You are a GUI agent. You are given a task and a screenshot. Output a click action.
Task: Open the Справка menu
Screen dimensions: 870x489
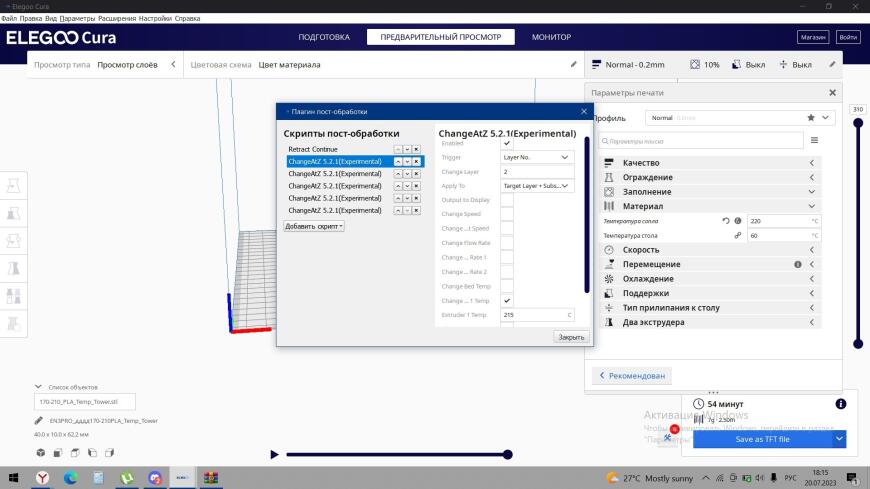point(187,18)
